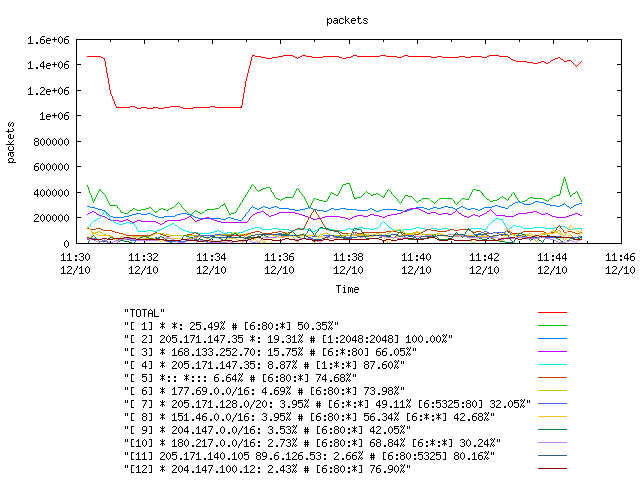Screen dimensions: 640x480
Task: Click the green legend line sample for entry [ 1]
Action: (552, 326)
